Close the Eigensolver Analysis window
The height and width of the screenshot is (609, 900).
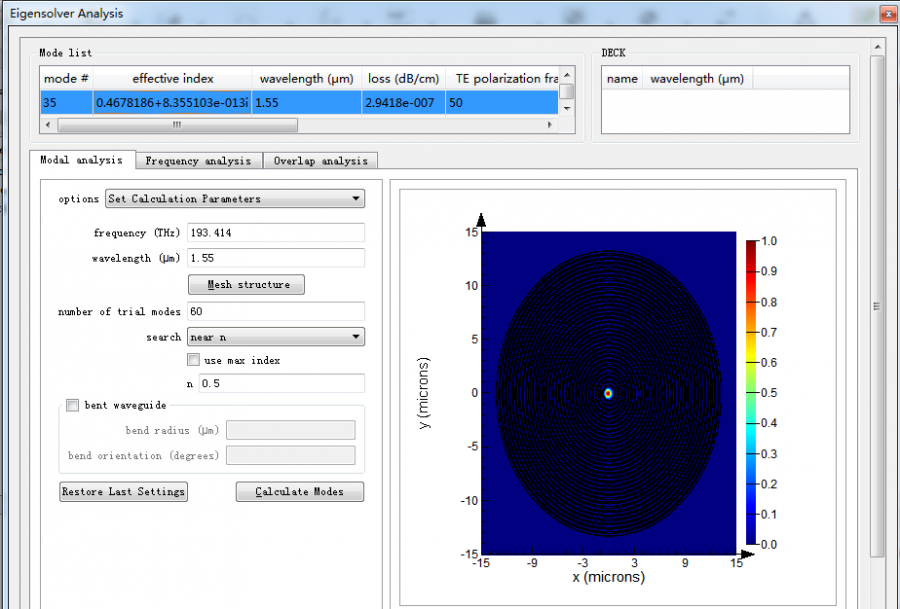pyautogui.click(x=886, y=14)
